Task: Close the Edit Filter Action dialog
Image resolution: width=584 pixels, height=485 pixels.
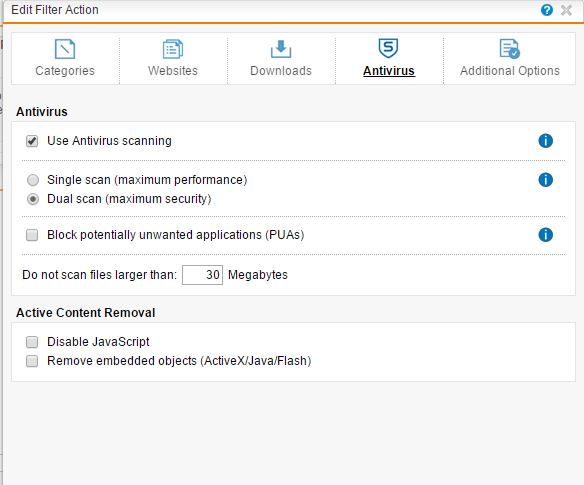Action: click(566, 10)
